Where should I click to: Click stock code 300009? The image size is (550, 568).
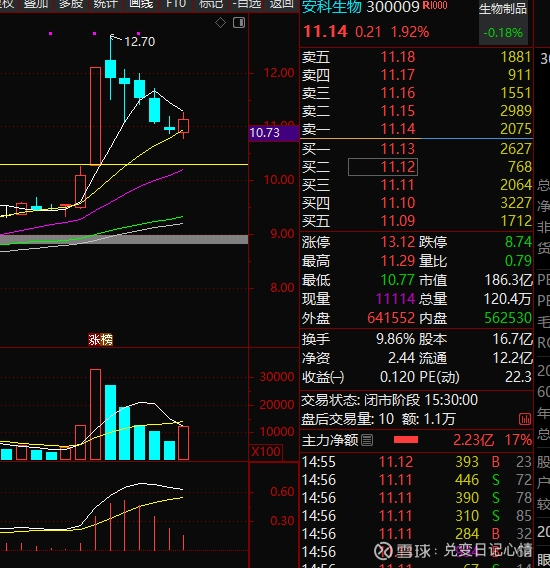[393, 7]
